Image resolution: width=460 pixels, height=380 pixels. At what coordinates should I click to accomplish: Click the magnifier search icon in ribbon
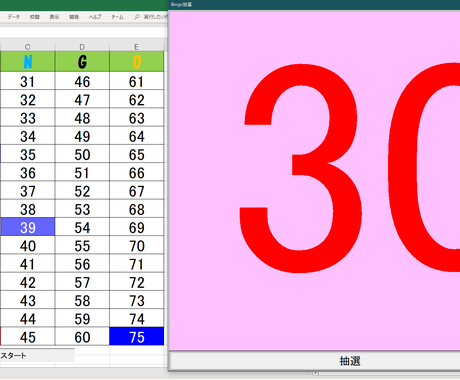click(x=137, y=17)
